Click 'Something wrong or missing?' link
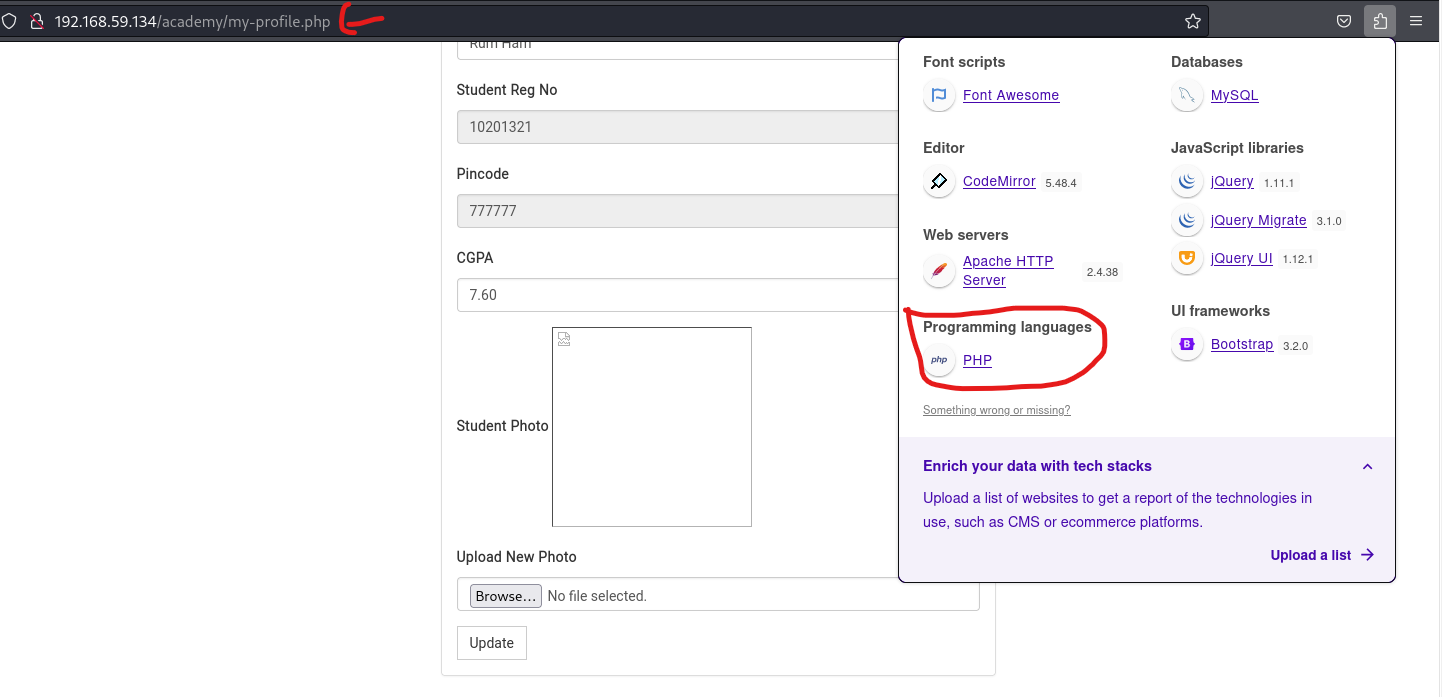Image resolution: width=1442 pixels, height=697 pixels. tap(997, 410)
